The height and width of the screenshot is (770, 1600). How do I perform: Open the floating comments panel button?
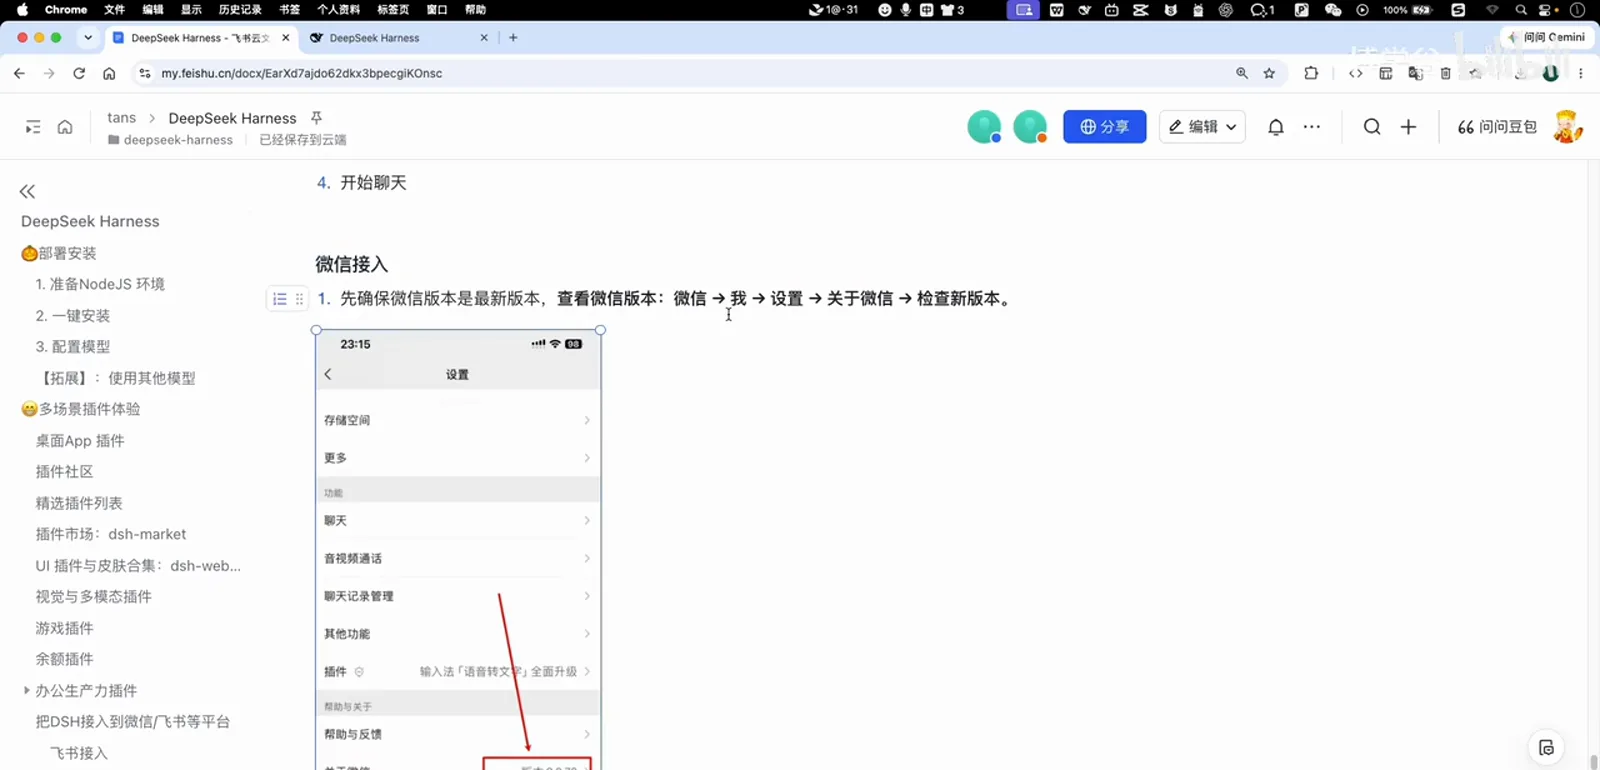point(1546,747)
